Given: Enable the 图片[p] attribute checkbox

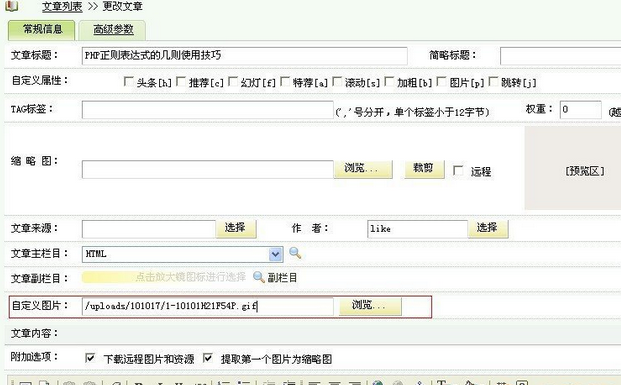Looking at the screenshot, I should tap(441, 82).
